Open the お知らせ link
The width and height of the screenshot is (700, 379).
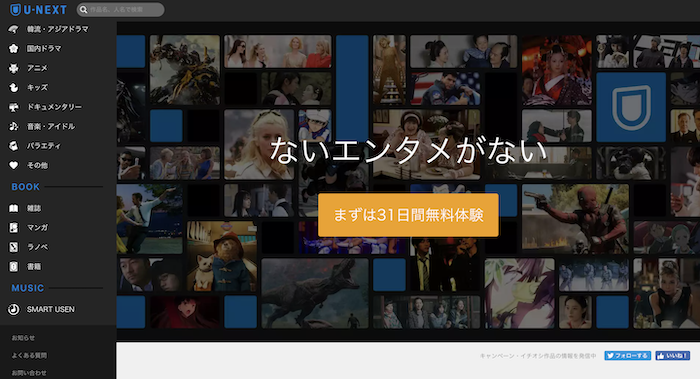click(23, 338)
